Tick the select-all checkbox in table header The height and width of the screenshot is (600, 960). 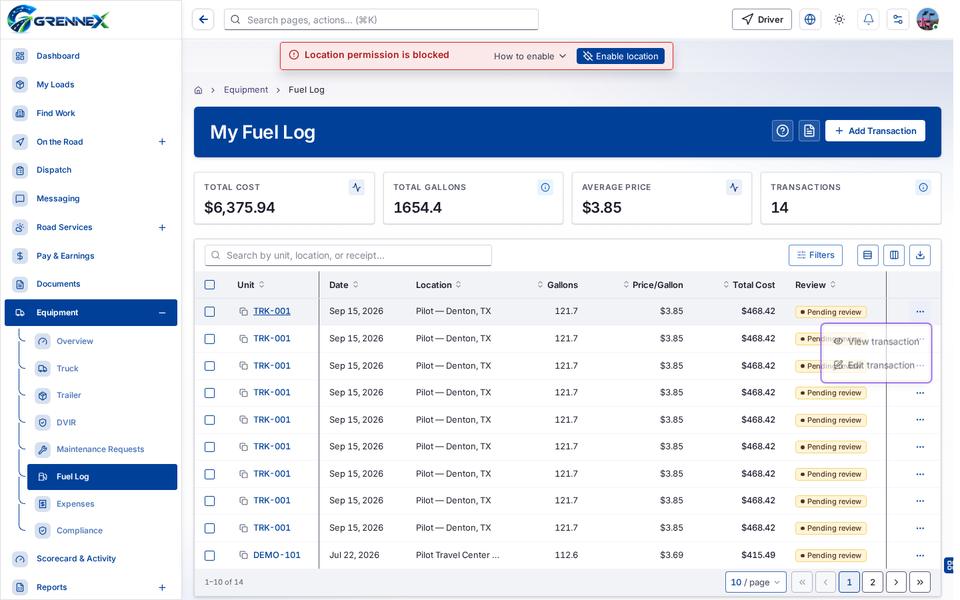(209, 285)
